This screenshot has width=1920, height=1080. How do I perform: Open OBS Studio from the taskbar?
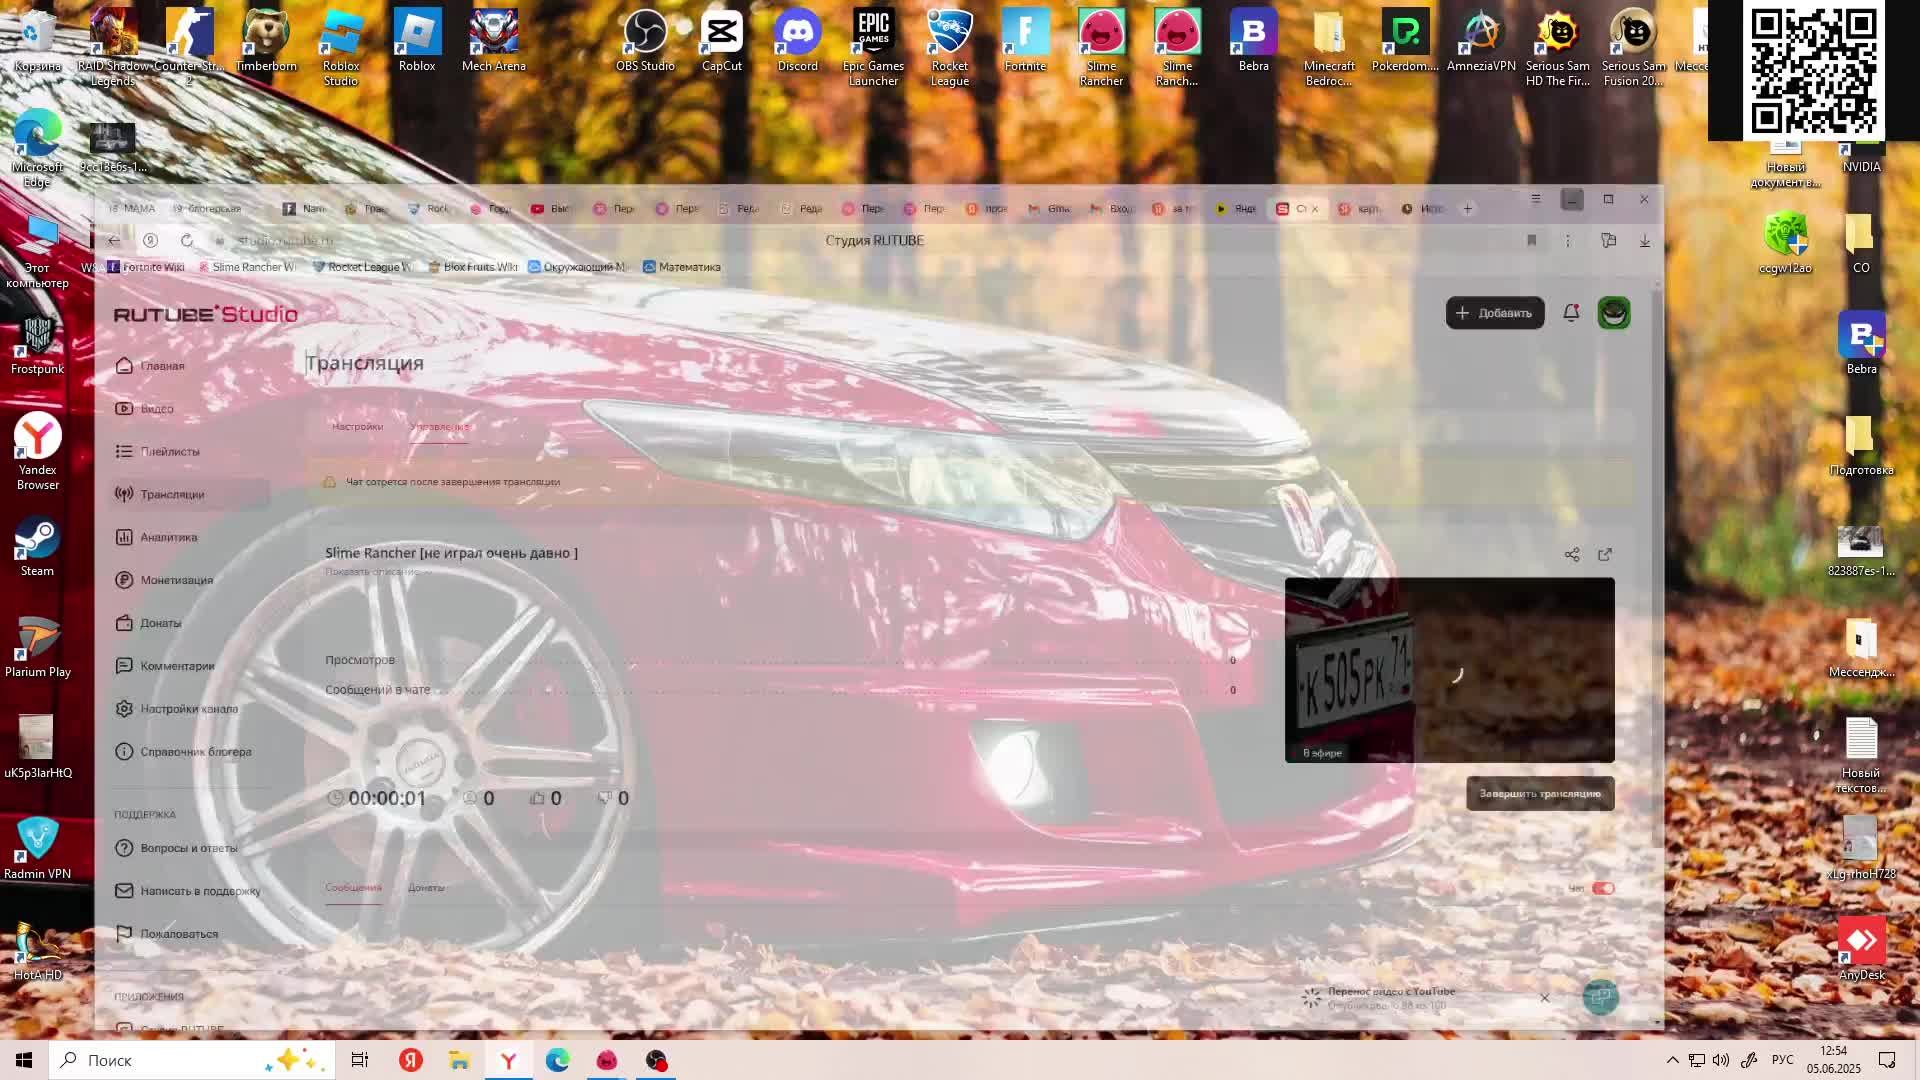click(655, 1061)
